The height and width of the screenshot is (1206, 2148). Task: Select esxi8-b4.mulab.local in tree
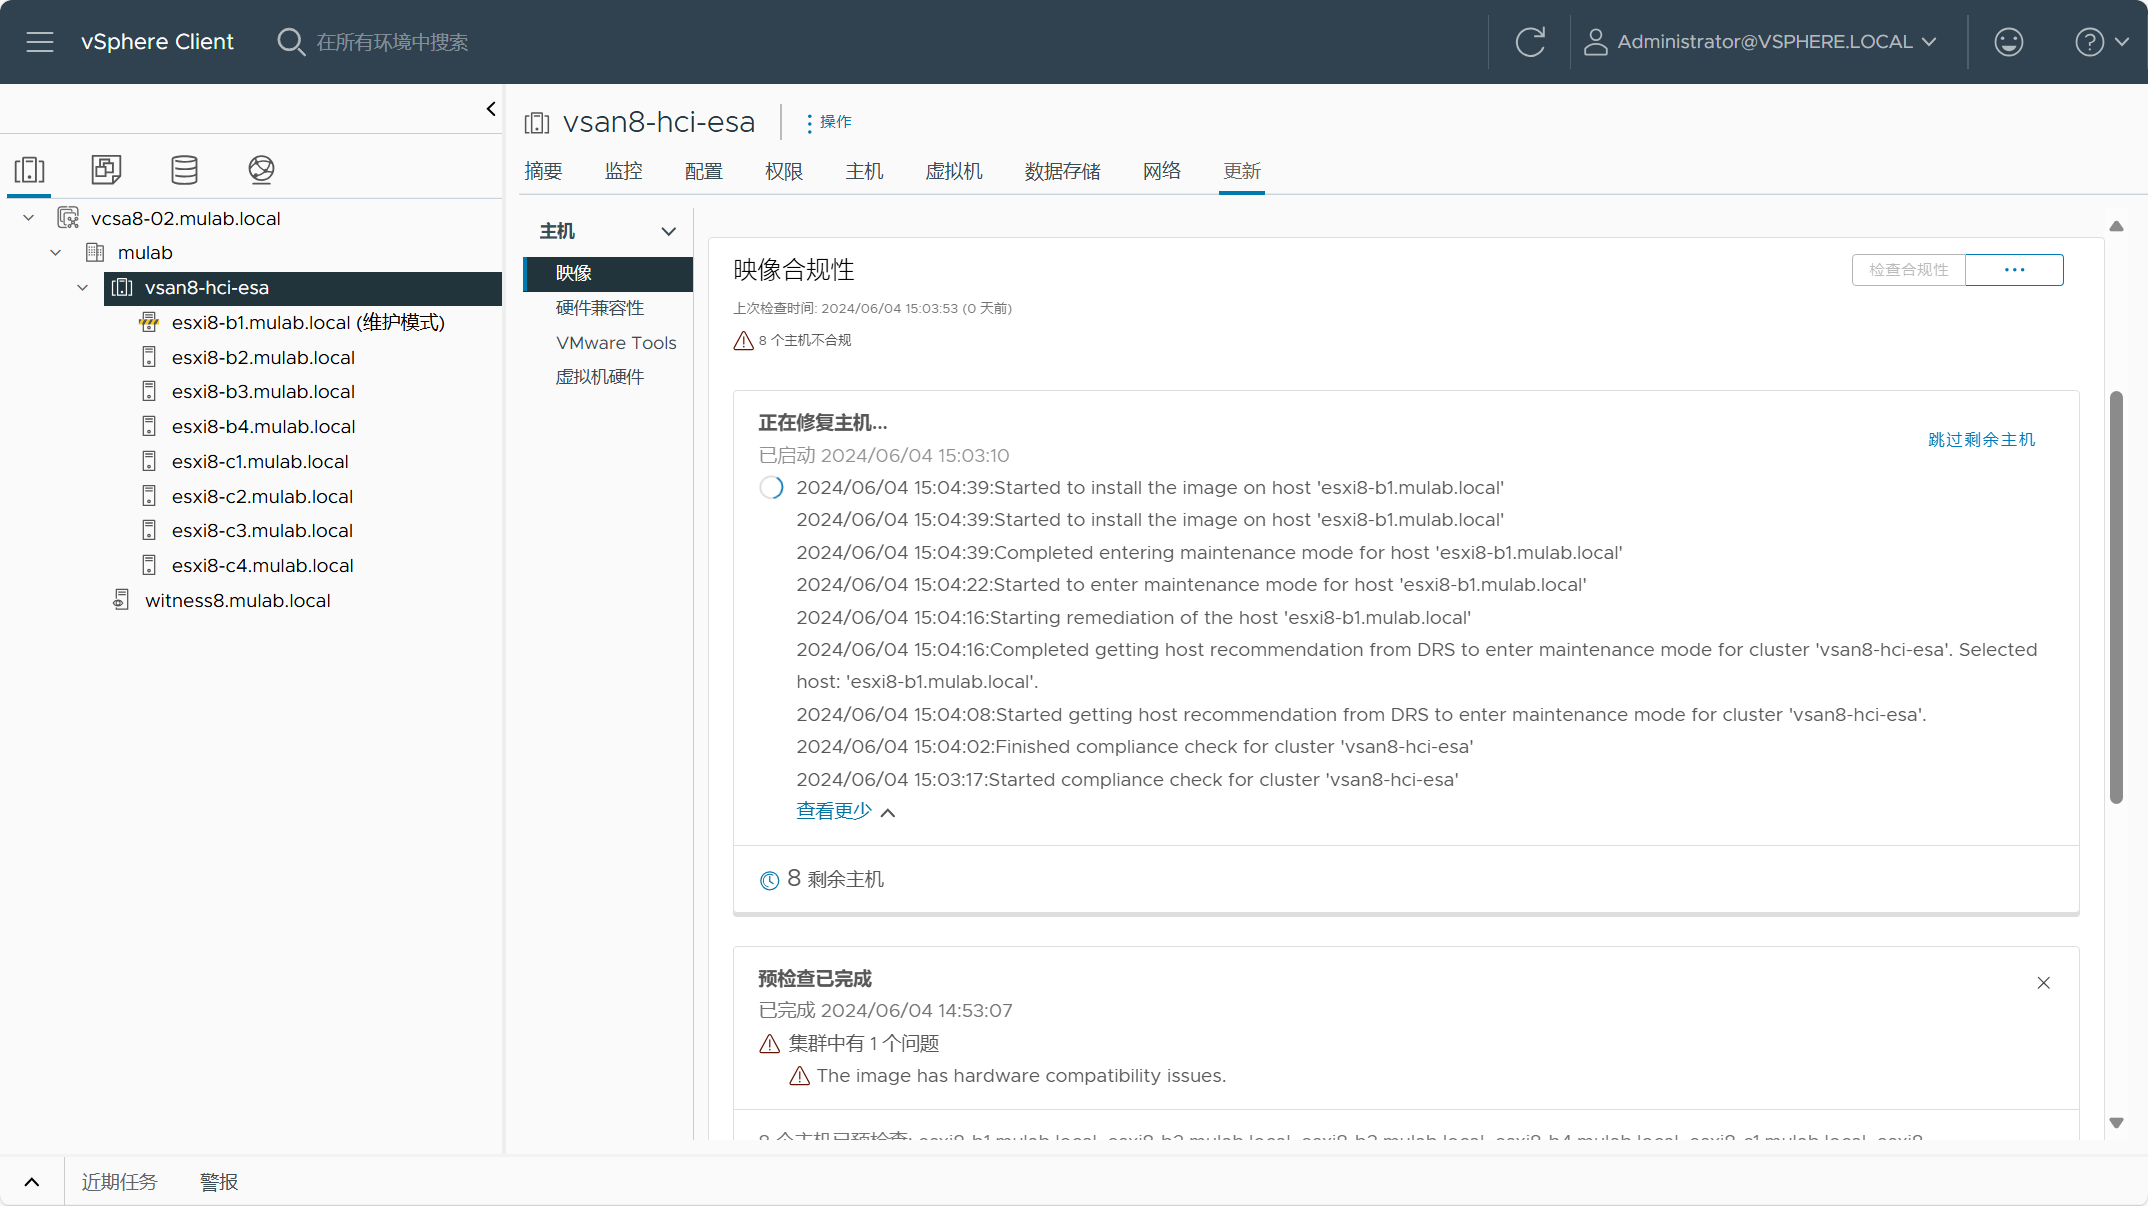263,427
